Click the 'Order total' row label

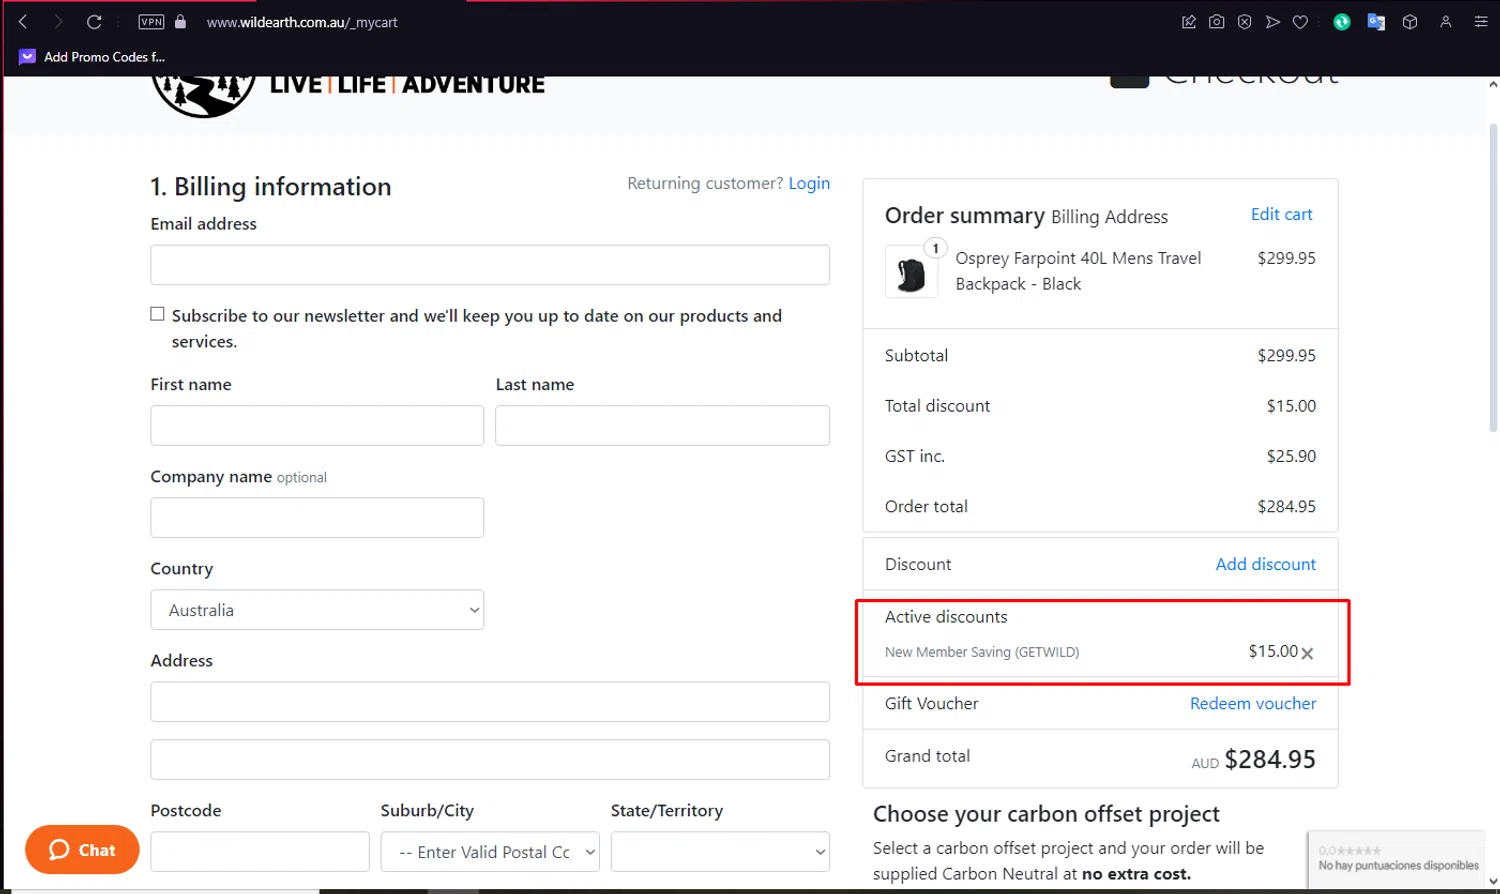pyautogui.click(x=926, y=506)
